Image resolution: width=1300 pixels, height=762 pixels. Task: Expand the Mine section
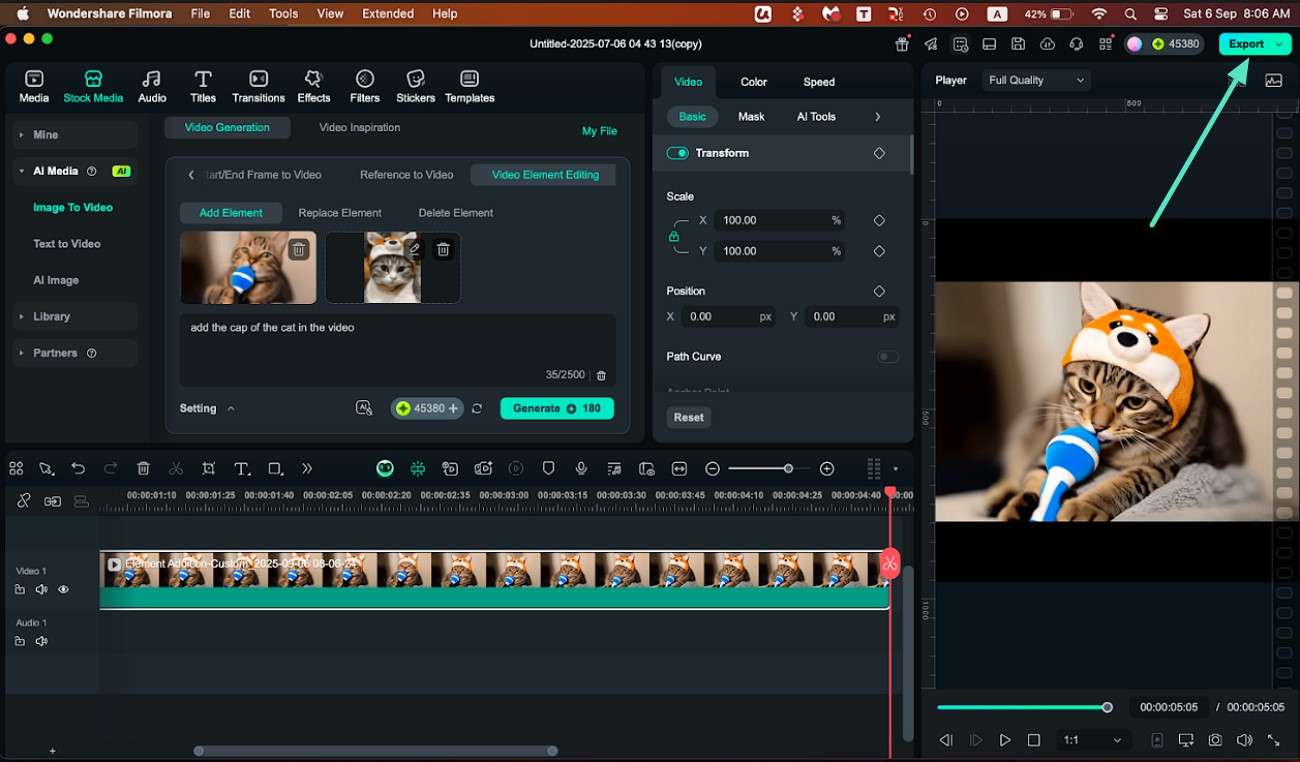[76, 135]
